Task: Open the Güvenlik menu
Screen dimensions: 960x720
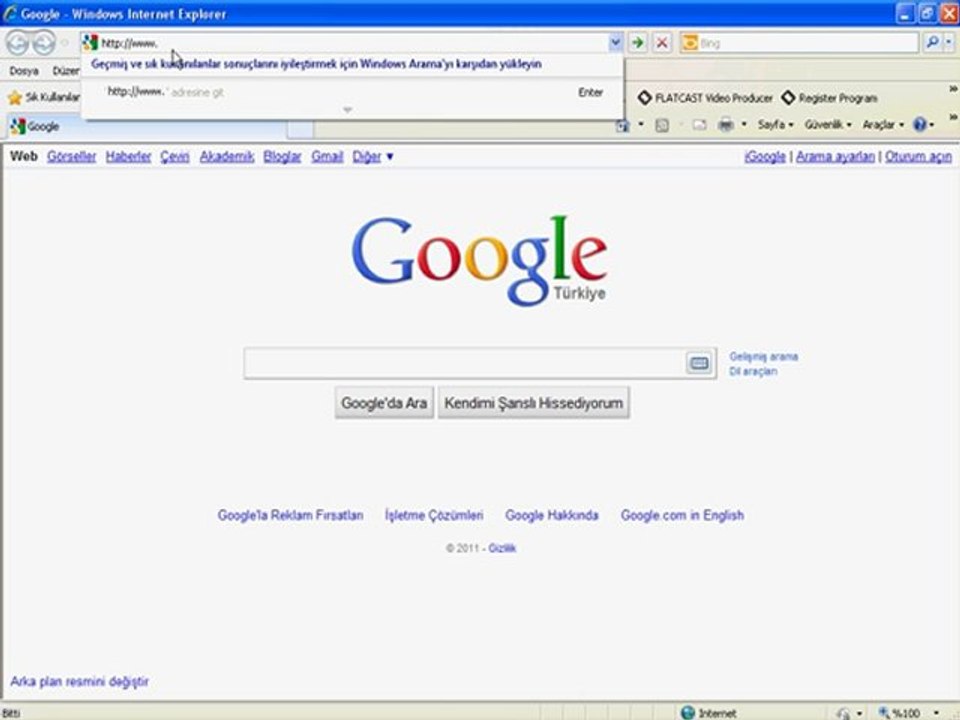Action: pos(828,125)
